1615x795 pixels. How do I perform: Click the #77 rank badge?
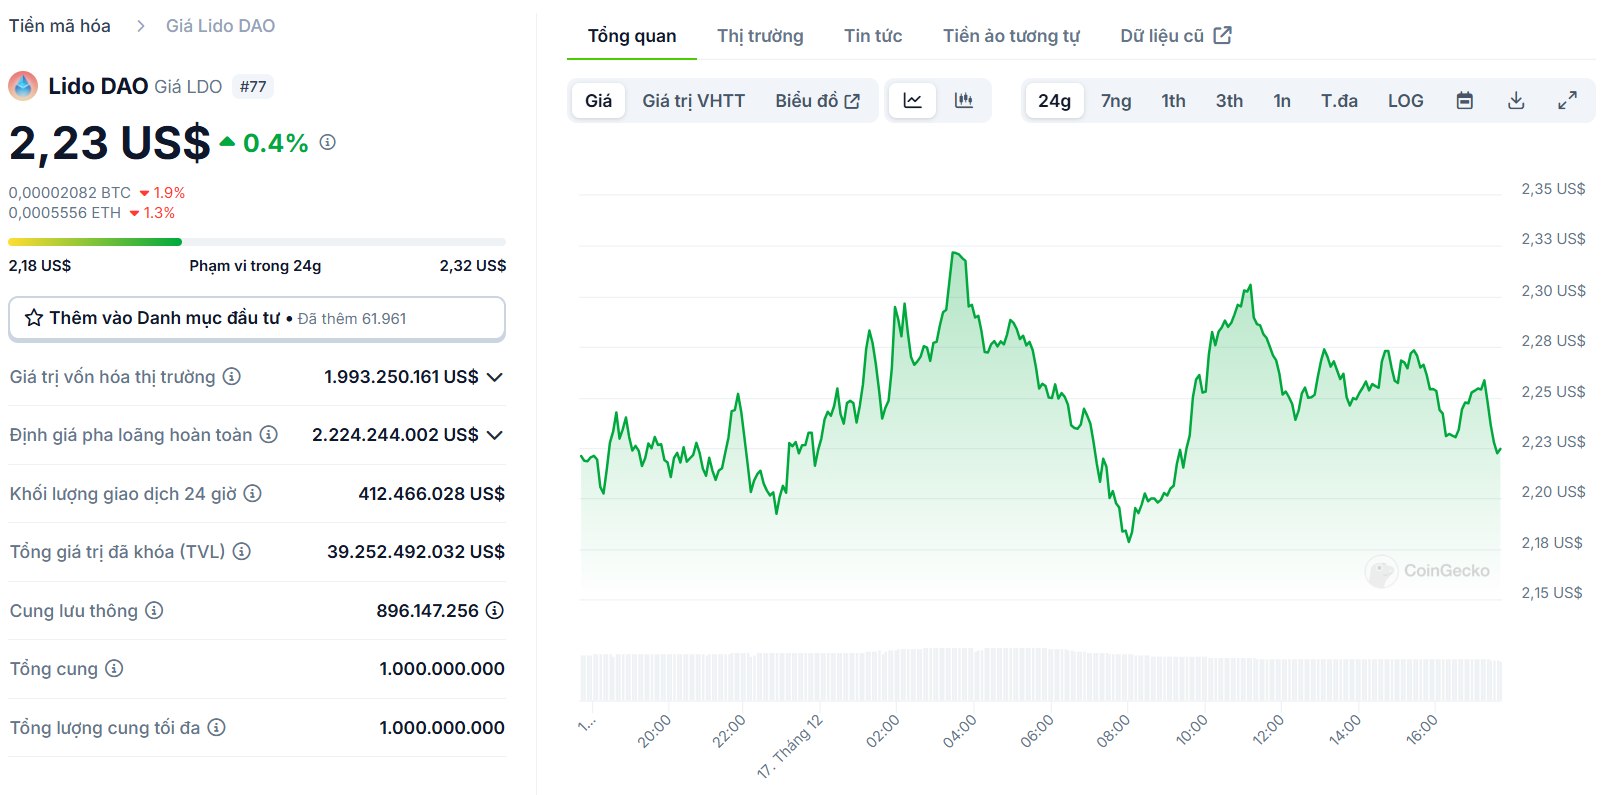point(253,87)
